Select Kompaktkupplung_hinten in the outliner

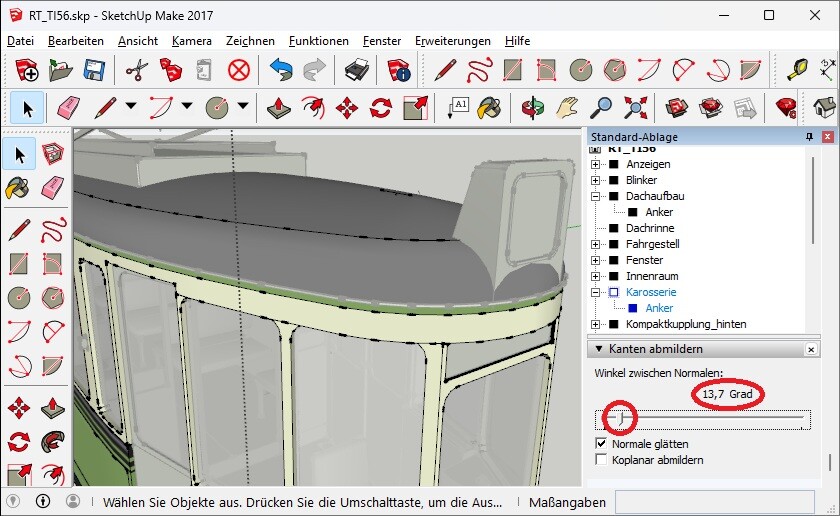pos(685,324)
